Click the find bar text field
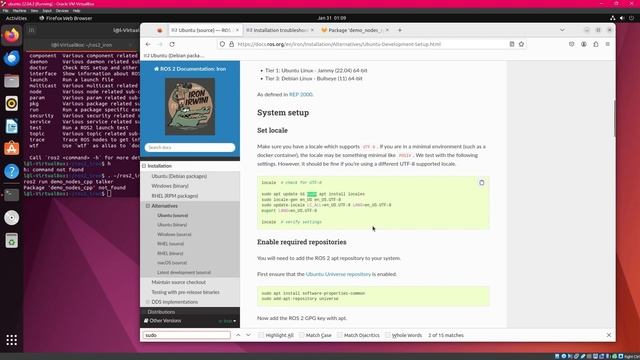Screen dimensions: 640x360 pos(187,335)
